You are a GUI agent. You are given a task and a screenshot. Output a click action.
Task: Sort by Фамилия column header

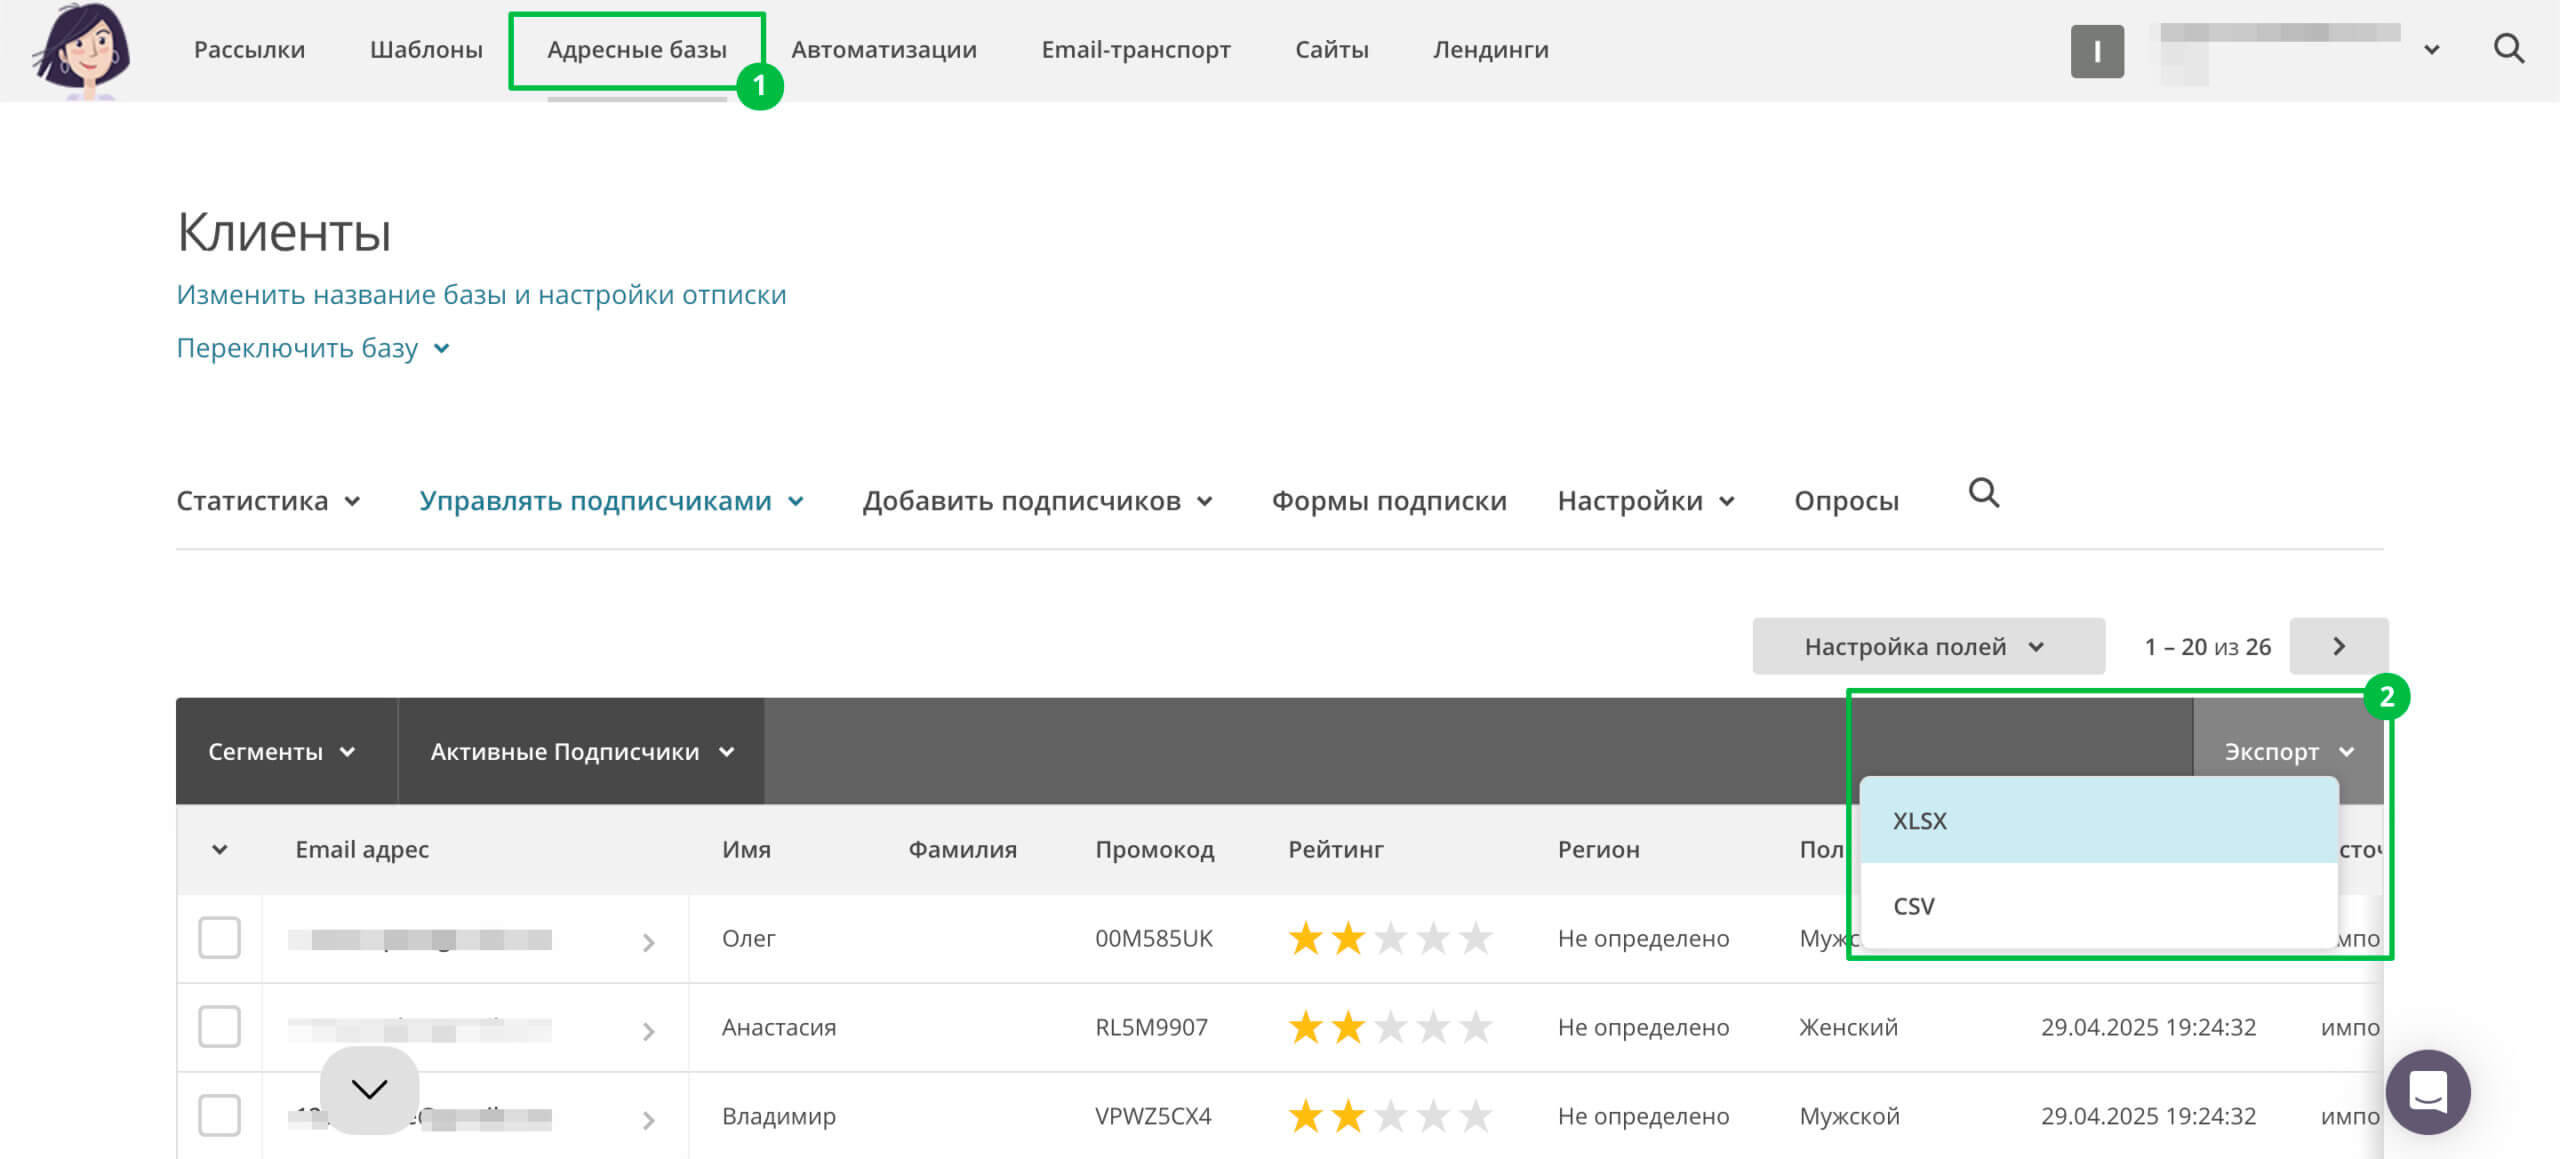tap(962, 849)
